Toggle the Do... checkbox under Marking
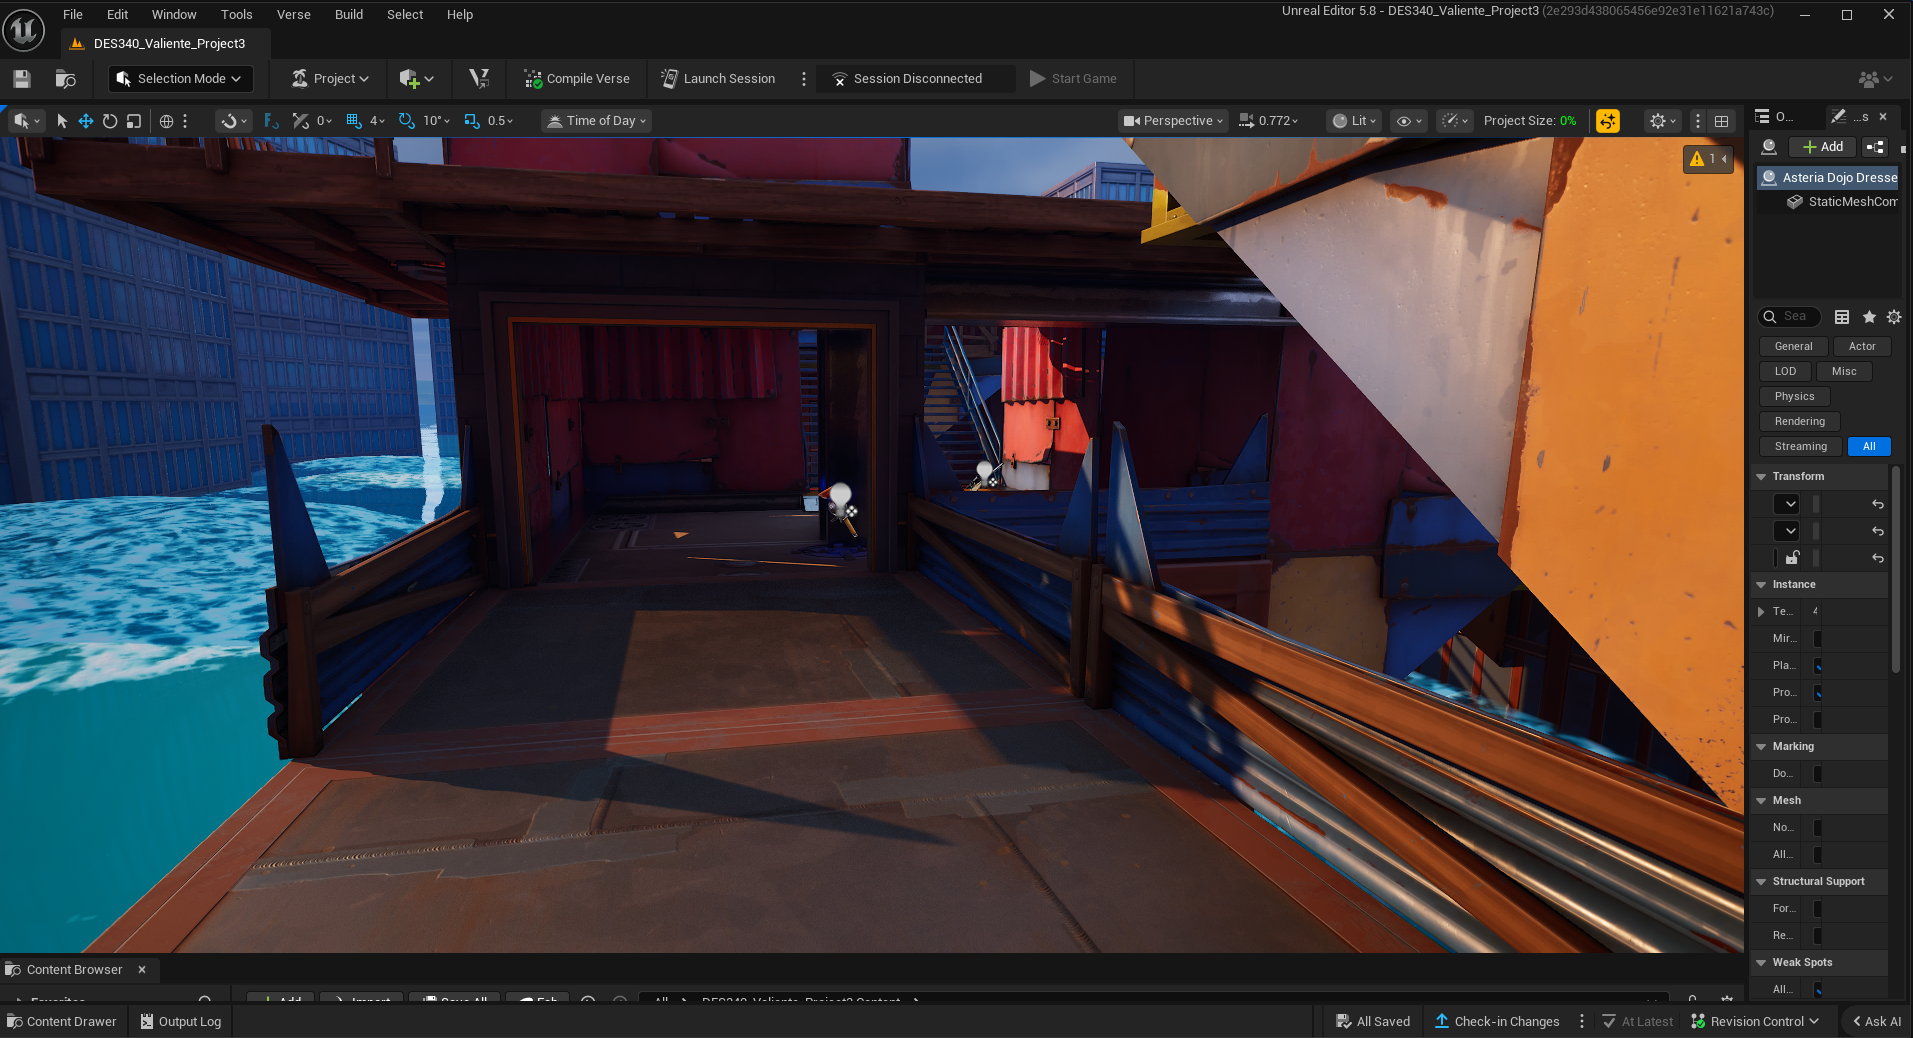Screen dimensions: 1913x1038 (x=1817, y=773)
